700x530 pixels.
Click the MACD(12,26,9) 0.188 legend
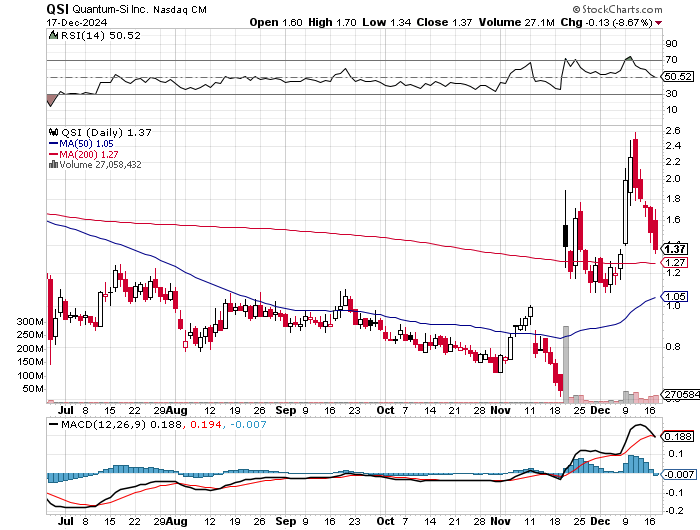(121, 424)
